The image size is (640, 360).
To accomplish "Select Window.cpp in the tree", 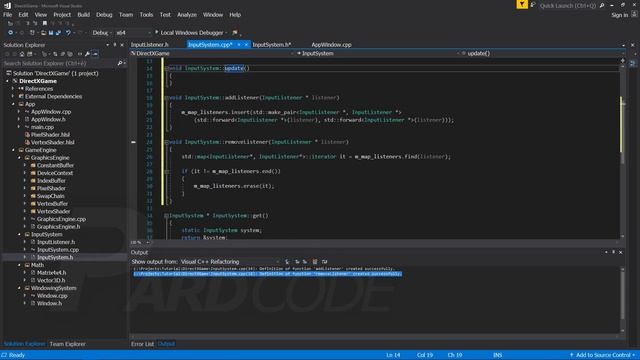I will pyautogui.click(x=52, y=296).
